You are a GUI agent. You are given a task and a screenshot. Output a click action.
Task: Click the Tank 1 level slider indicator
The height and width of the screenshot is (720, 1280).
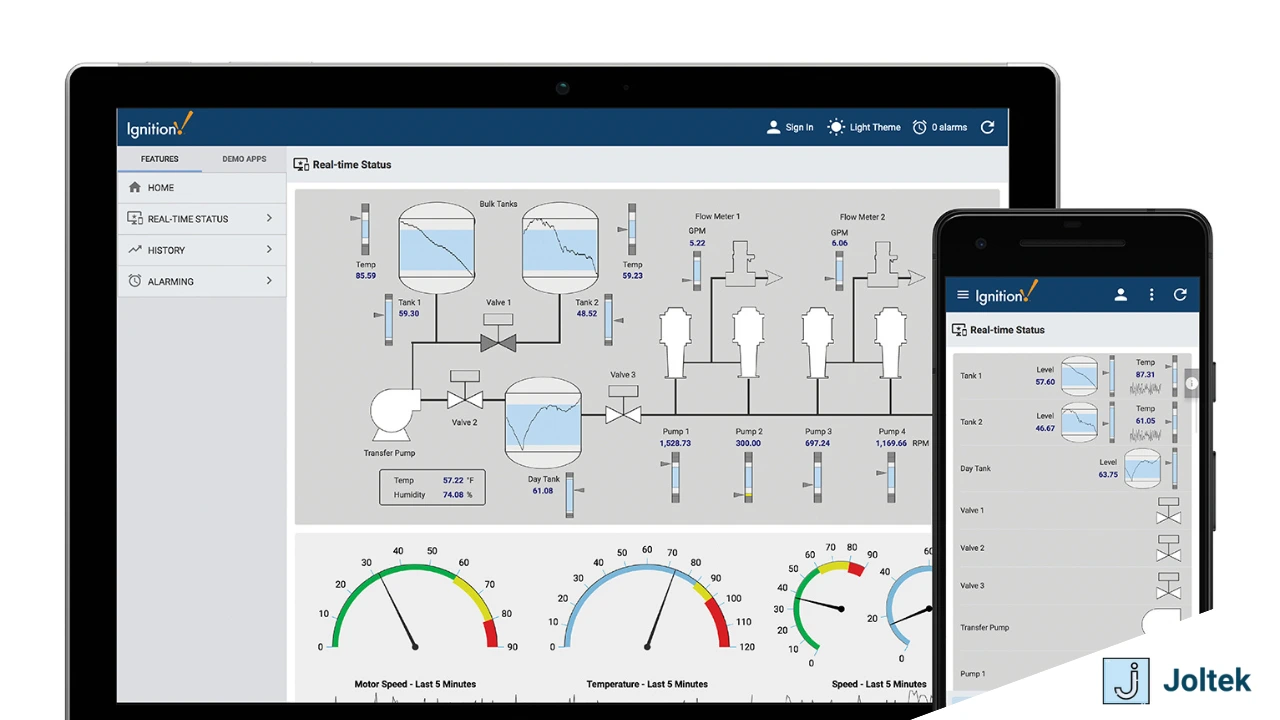(x=385, y=319)
